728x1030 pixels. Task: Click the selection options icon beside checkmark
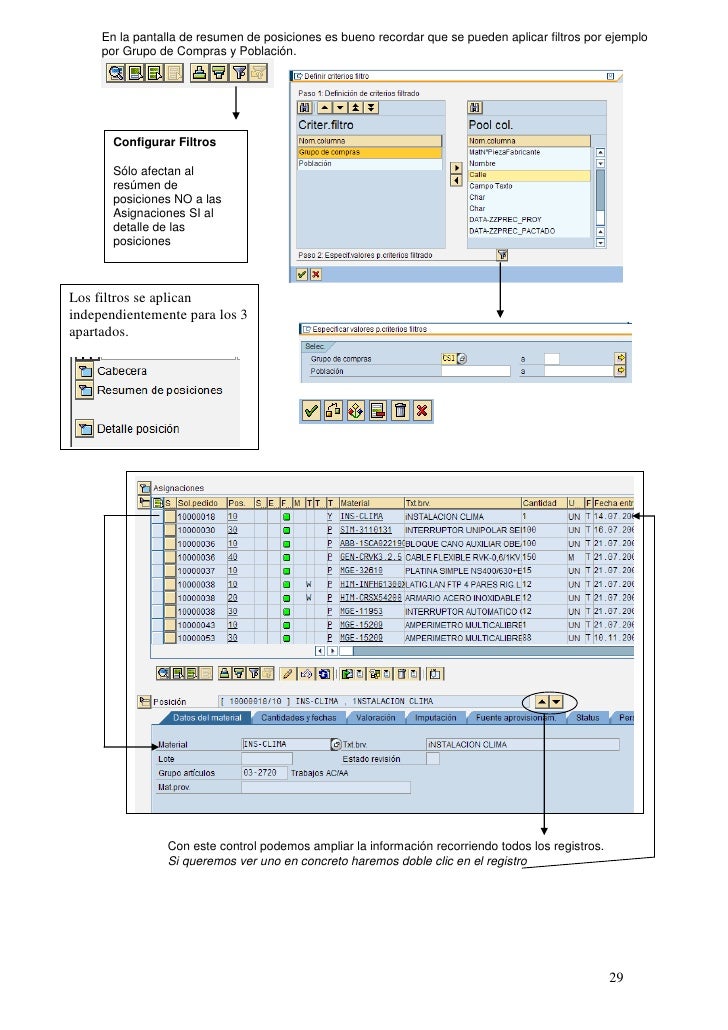click(334, 411)
